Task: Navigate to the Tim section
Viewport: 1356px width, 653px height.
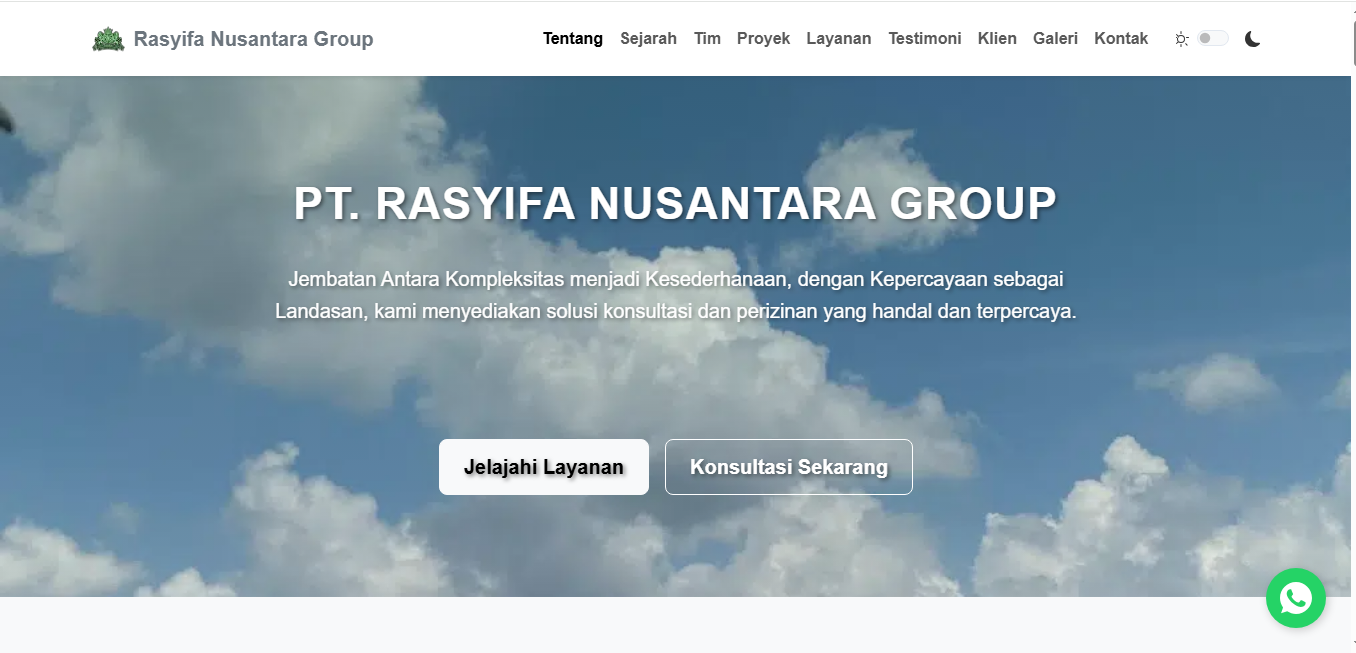Action: (707, 39)
